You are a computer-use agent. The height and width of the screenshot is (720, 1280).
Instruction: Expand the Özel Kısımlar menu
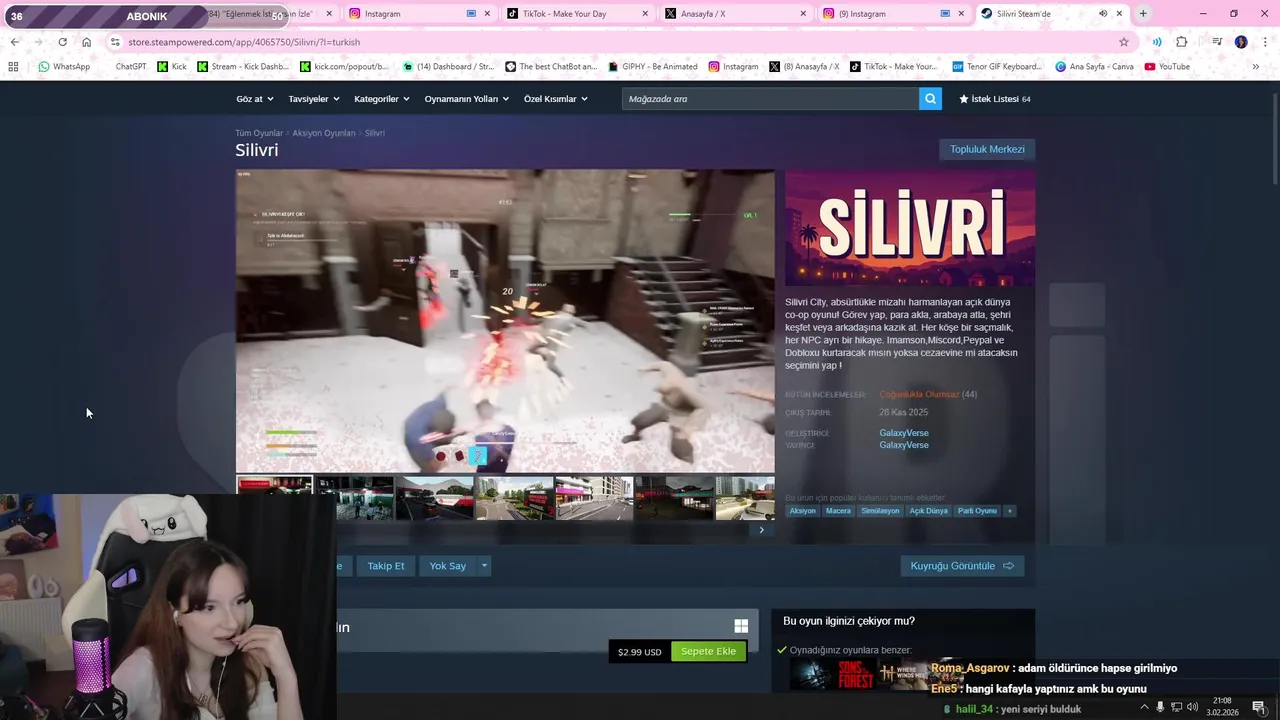556,99
